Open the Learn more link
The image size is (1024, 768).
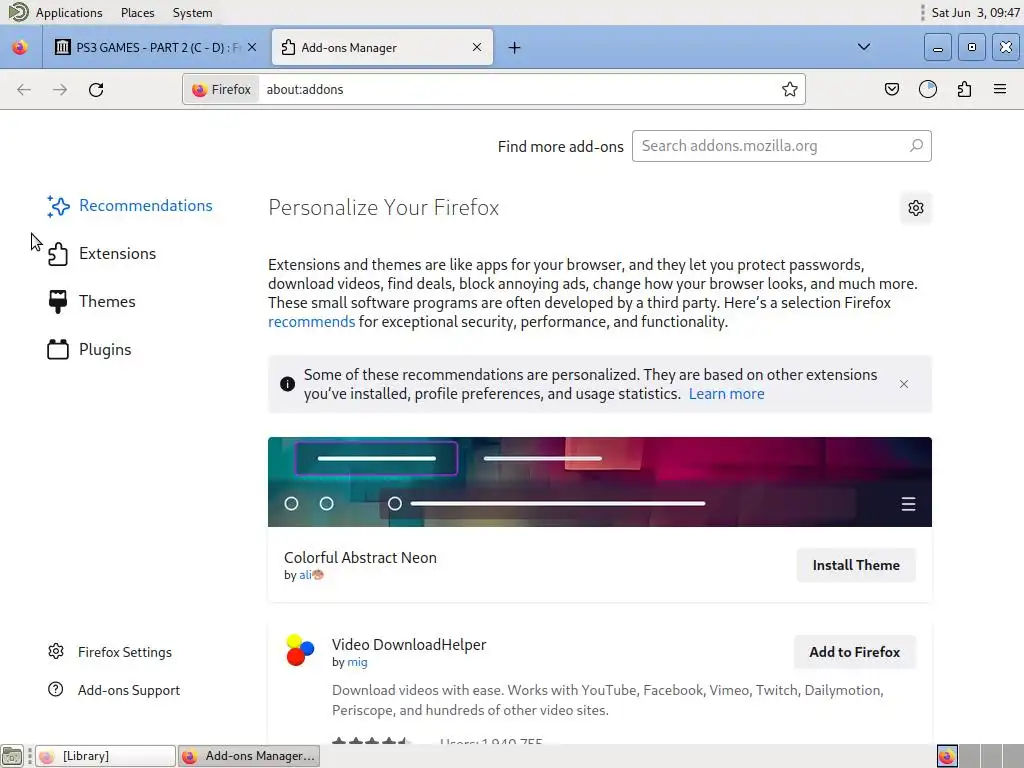pos(726,394)
